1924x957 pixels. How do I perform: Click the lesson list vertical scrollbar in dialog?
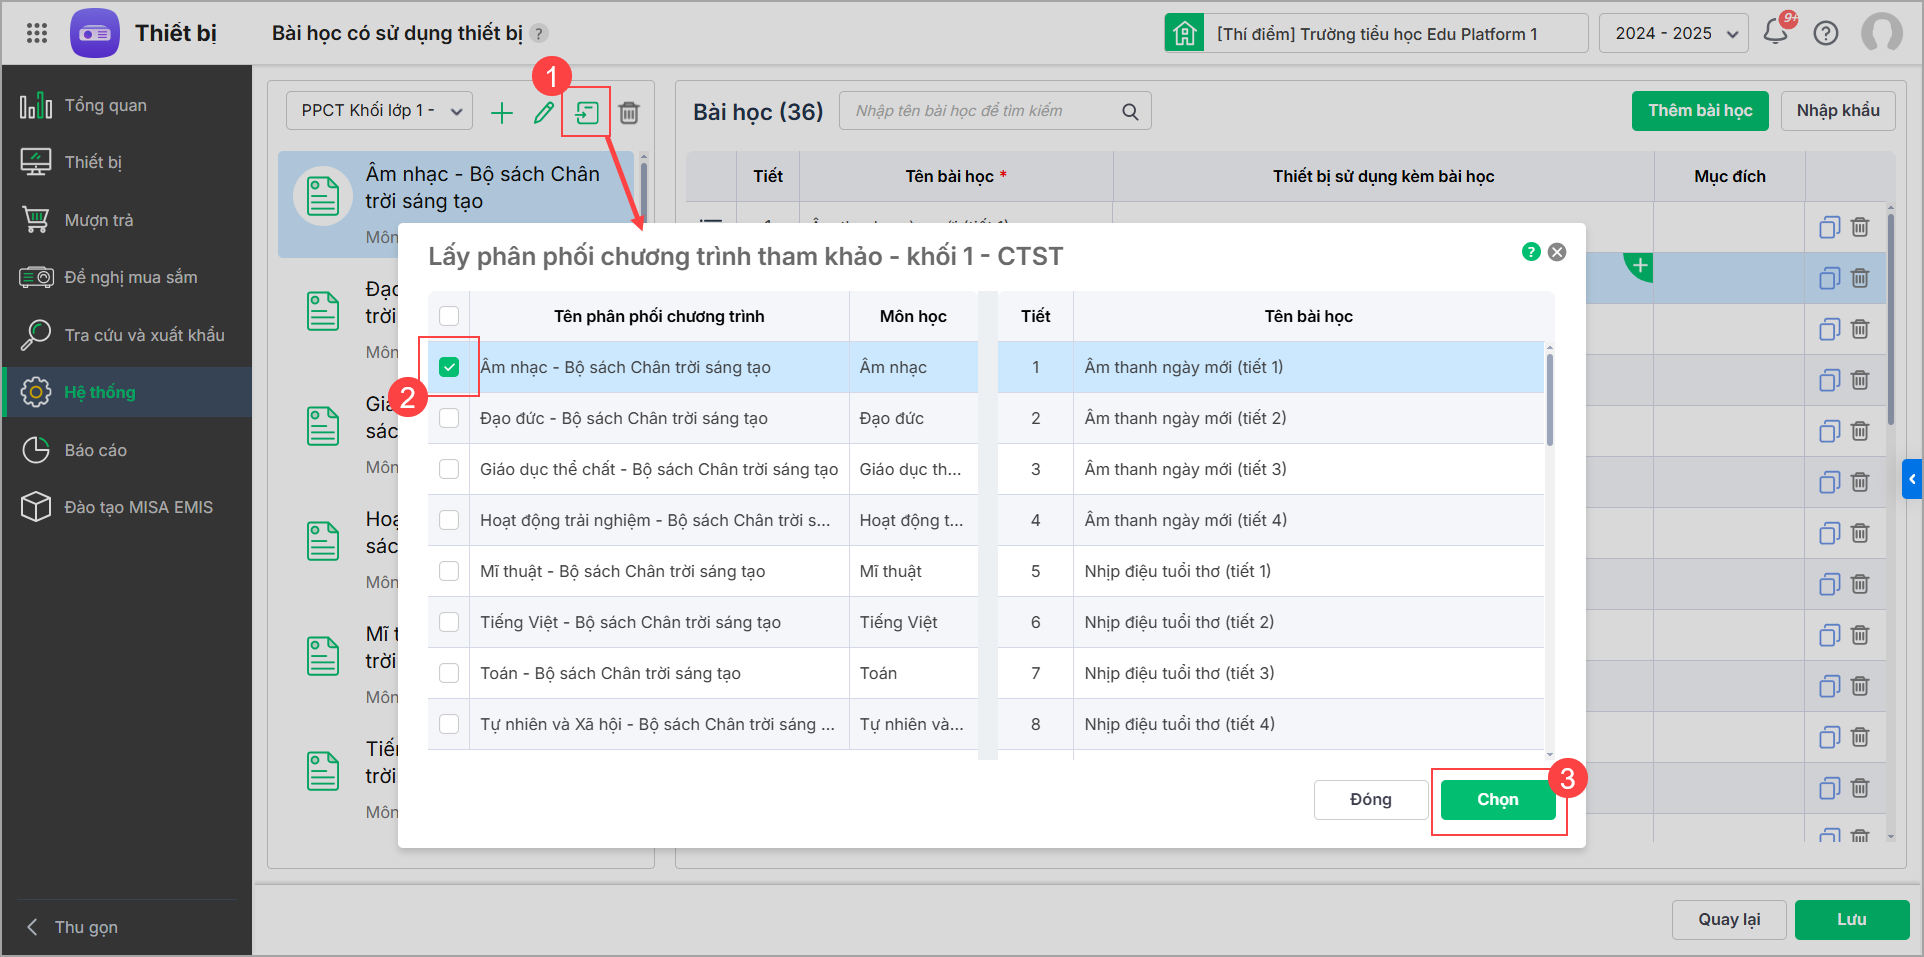click(1549, 400)
